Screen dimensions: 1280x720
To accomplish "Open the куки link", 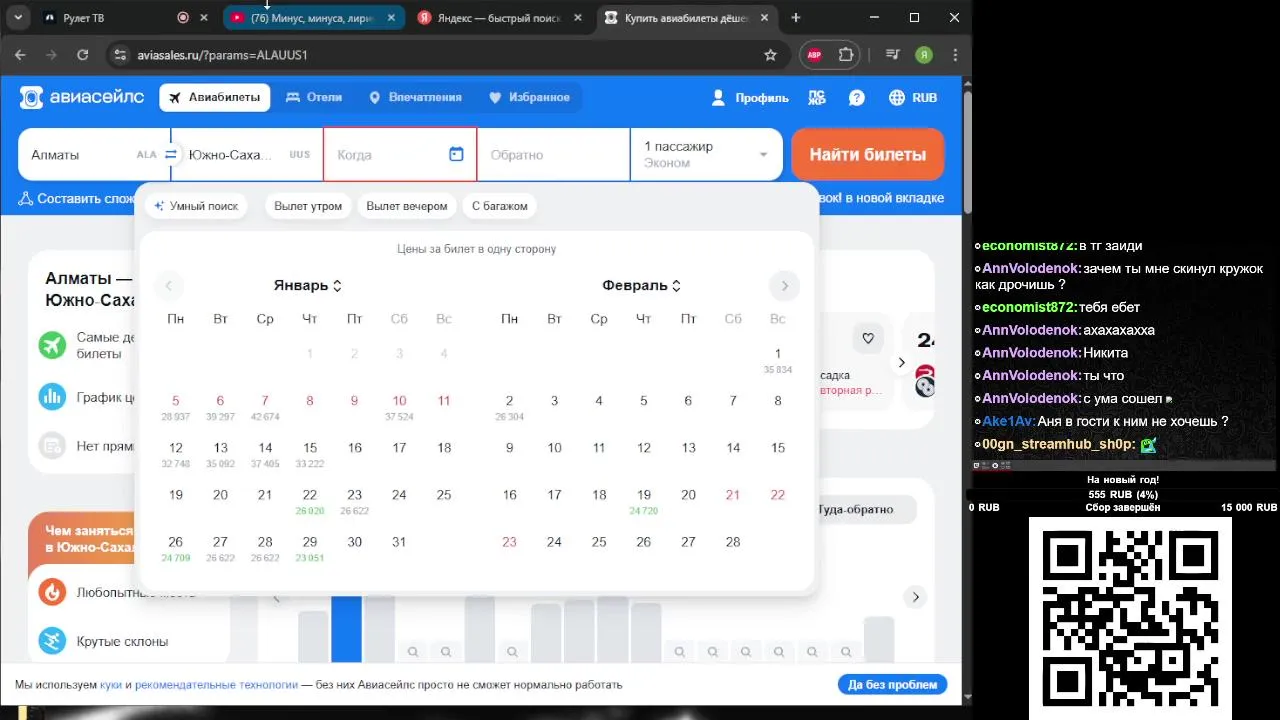I will click(x=111, y=685).
